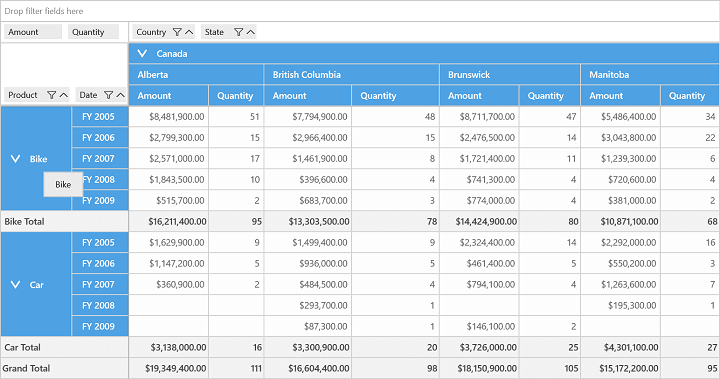This screenshot has width=720, height=379.
Task: Click the Date field filter icon
Action: point(108,95)
